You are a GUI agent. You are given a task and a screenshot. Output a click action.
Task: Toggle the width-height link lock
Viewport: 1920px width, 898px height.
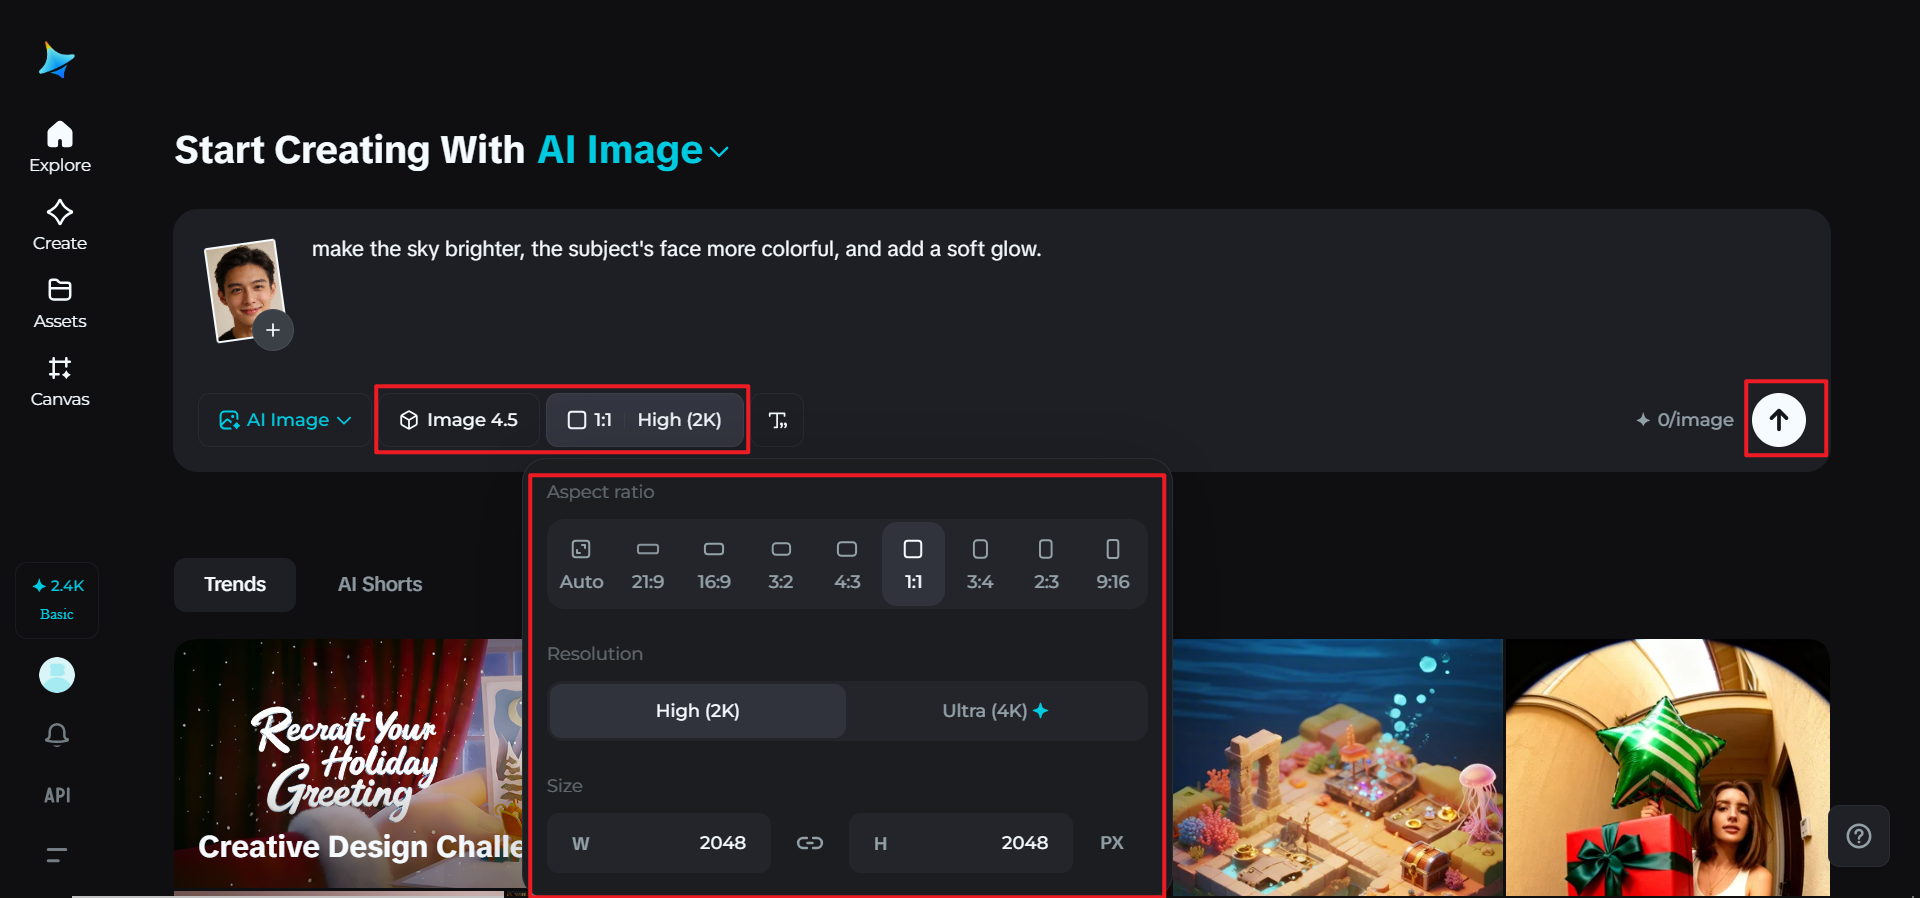coord(809,843)
